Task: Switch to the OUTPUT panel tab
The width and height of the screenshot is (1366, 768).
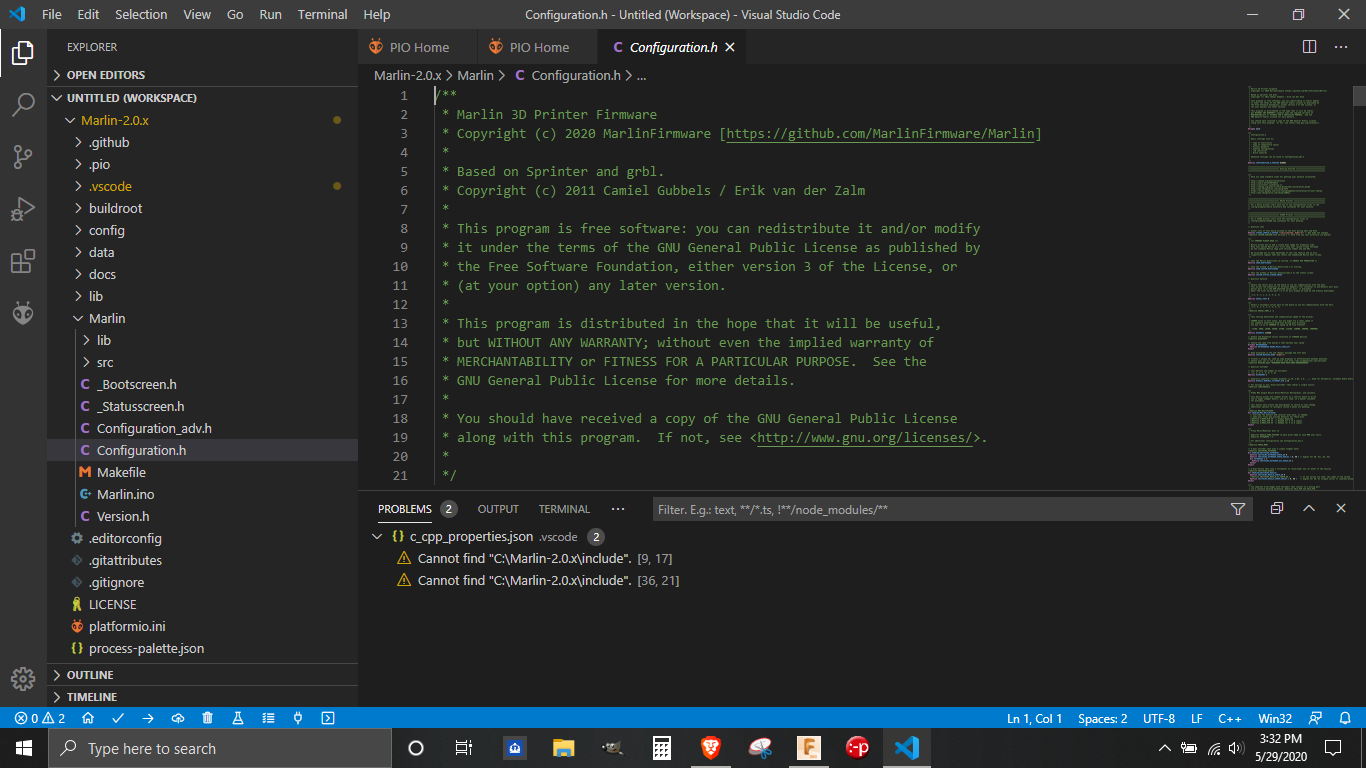Action: tap(498, 509)
